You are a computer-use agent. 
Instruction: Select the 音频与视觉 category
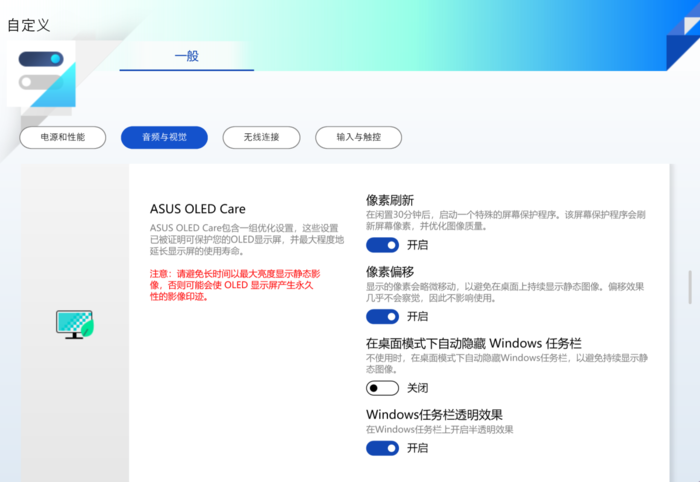point(164,137)
